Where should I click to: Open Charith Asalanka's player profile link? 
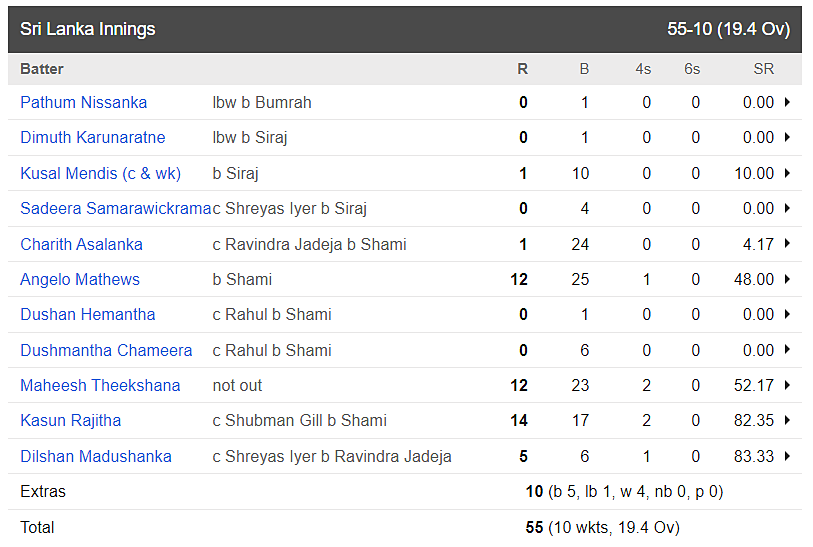tap(81, 244)
